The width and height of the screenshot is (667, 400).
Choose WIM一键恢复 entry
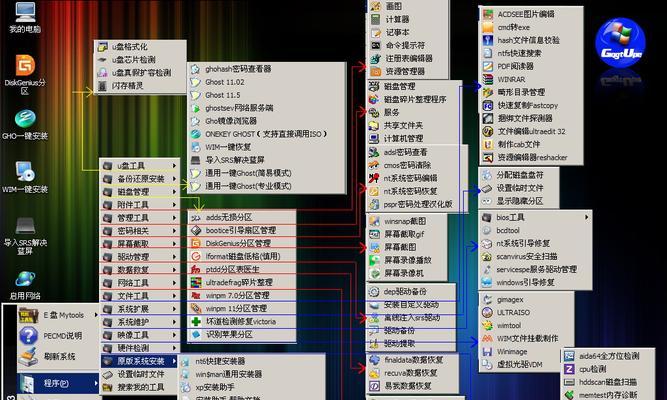point(267,147)
